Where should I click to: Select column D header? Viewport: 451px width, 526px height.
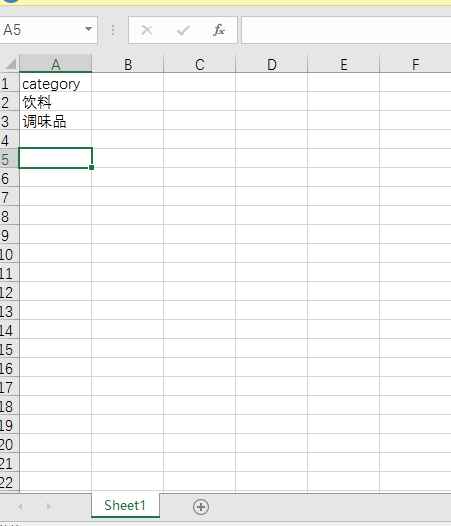click(x=271, y=63)
